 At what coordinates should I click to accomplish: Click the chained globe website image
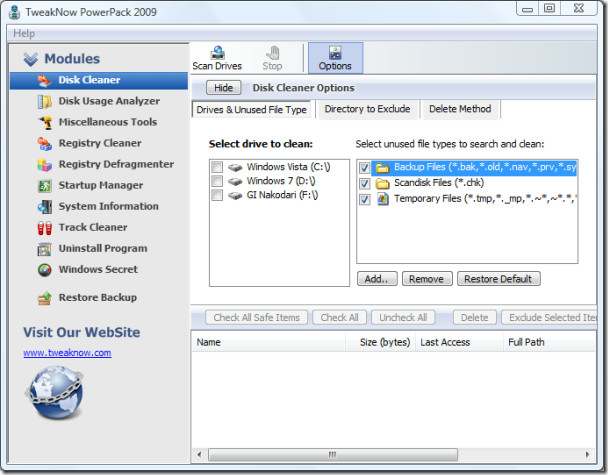tap(54, 392)
